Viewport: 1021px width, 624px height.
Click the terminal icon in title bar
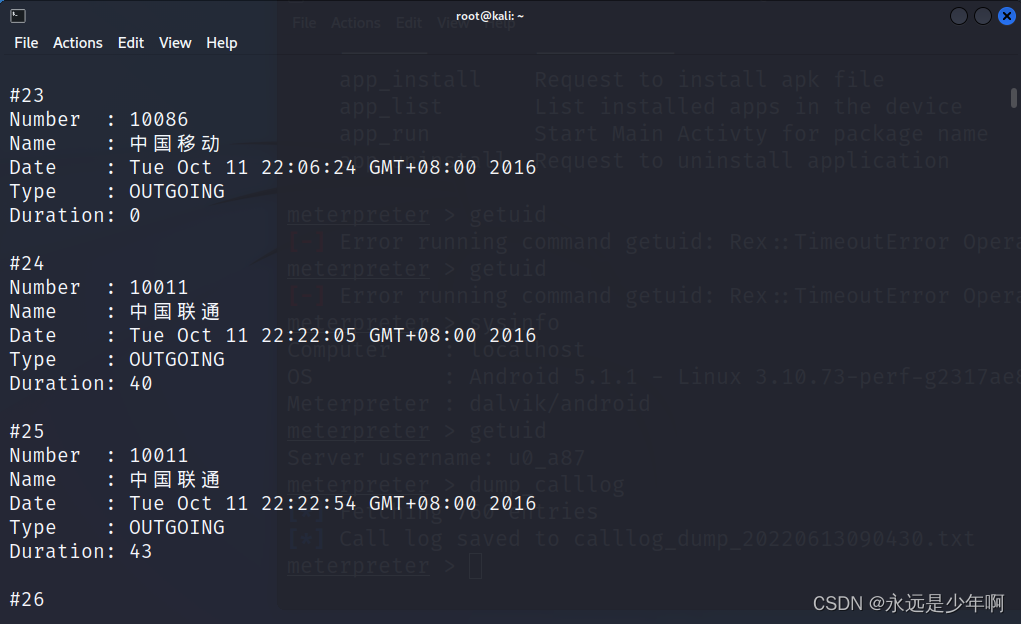tap(18, 16)
